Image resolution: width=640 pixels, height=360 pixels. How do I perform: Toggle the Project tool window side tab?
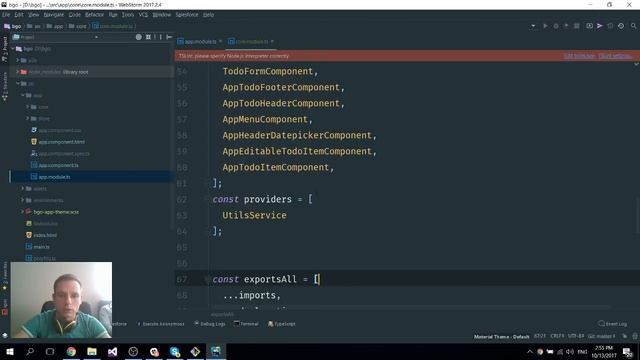coord(4,49)
